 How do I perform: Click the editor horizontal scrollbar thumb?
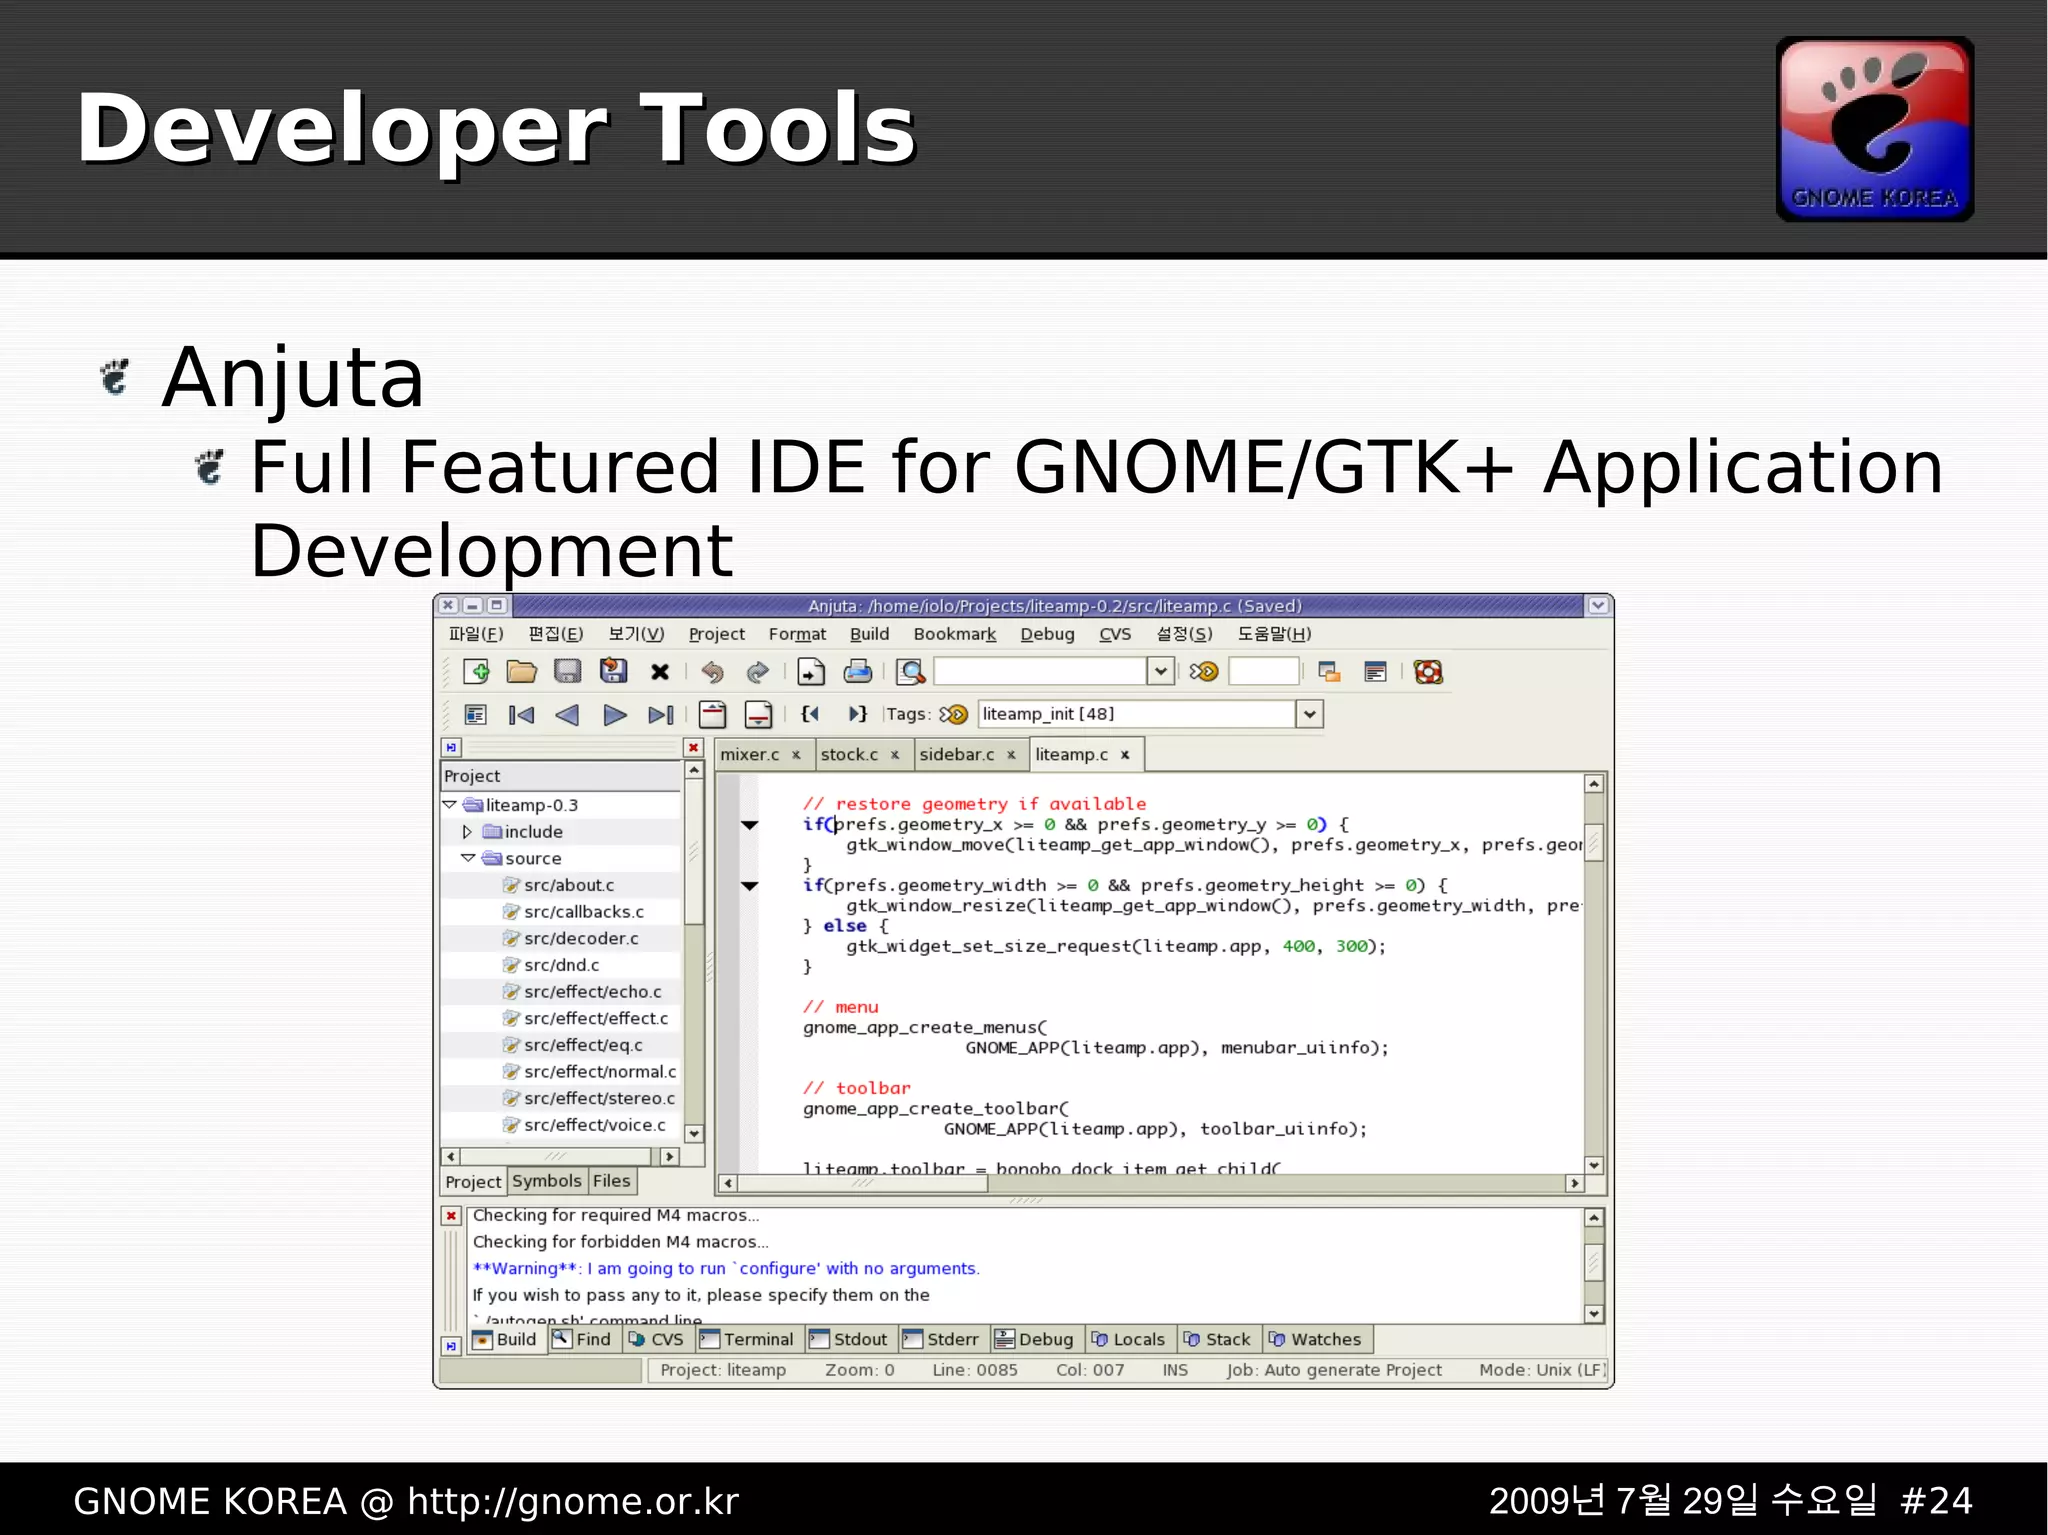863,1183
